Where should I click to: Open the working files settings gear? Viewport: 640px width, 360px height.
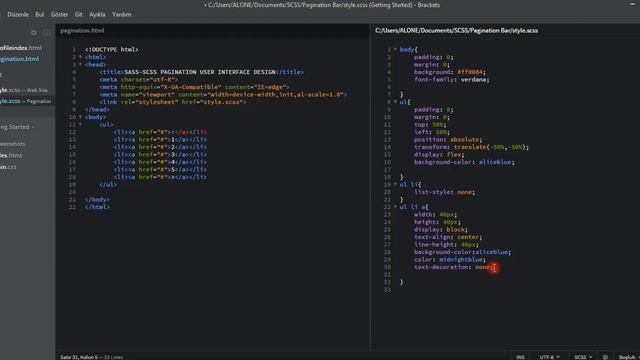33,33
